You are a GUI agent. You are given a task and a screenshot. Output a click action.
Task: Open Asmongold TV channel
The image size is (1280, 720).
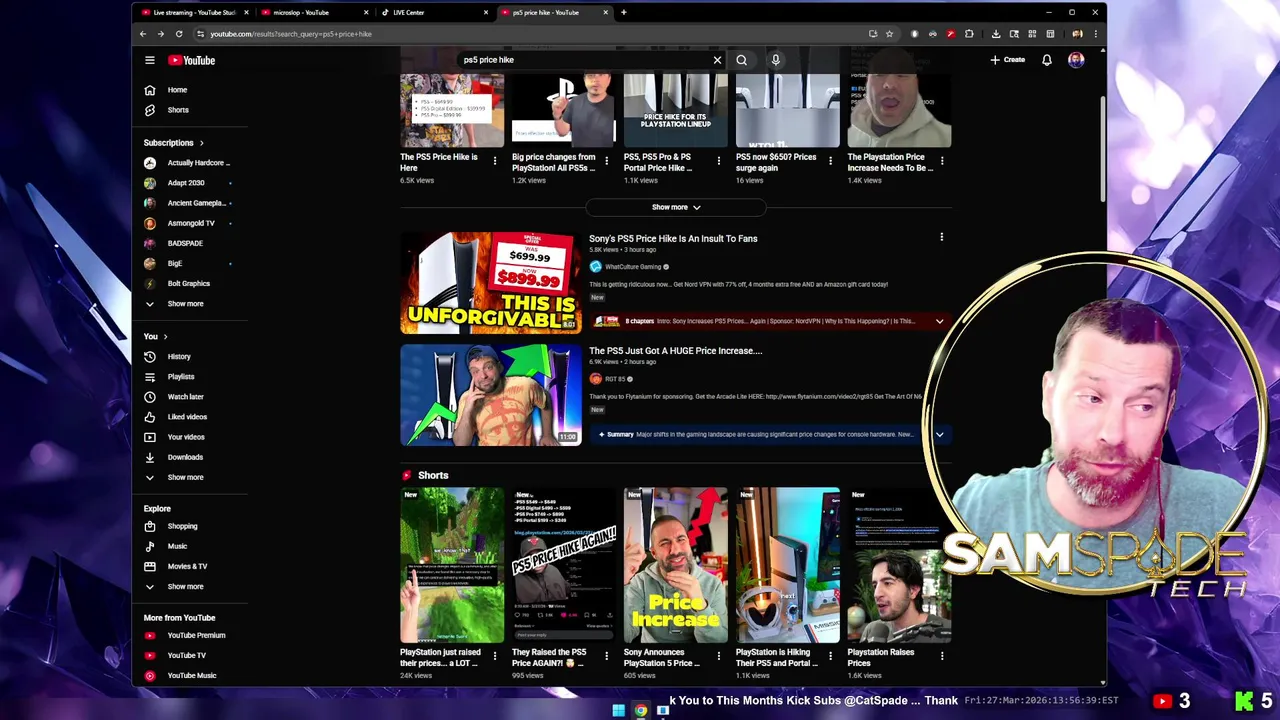coord(190,223)
